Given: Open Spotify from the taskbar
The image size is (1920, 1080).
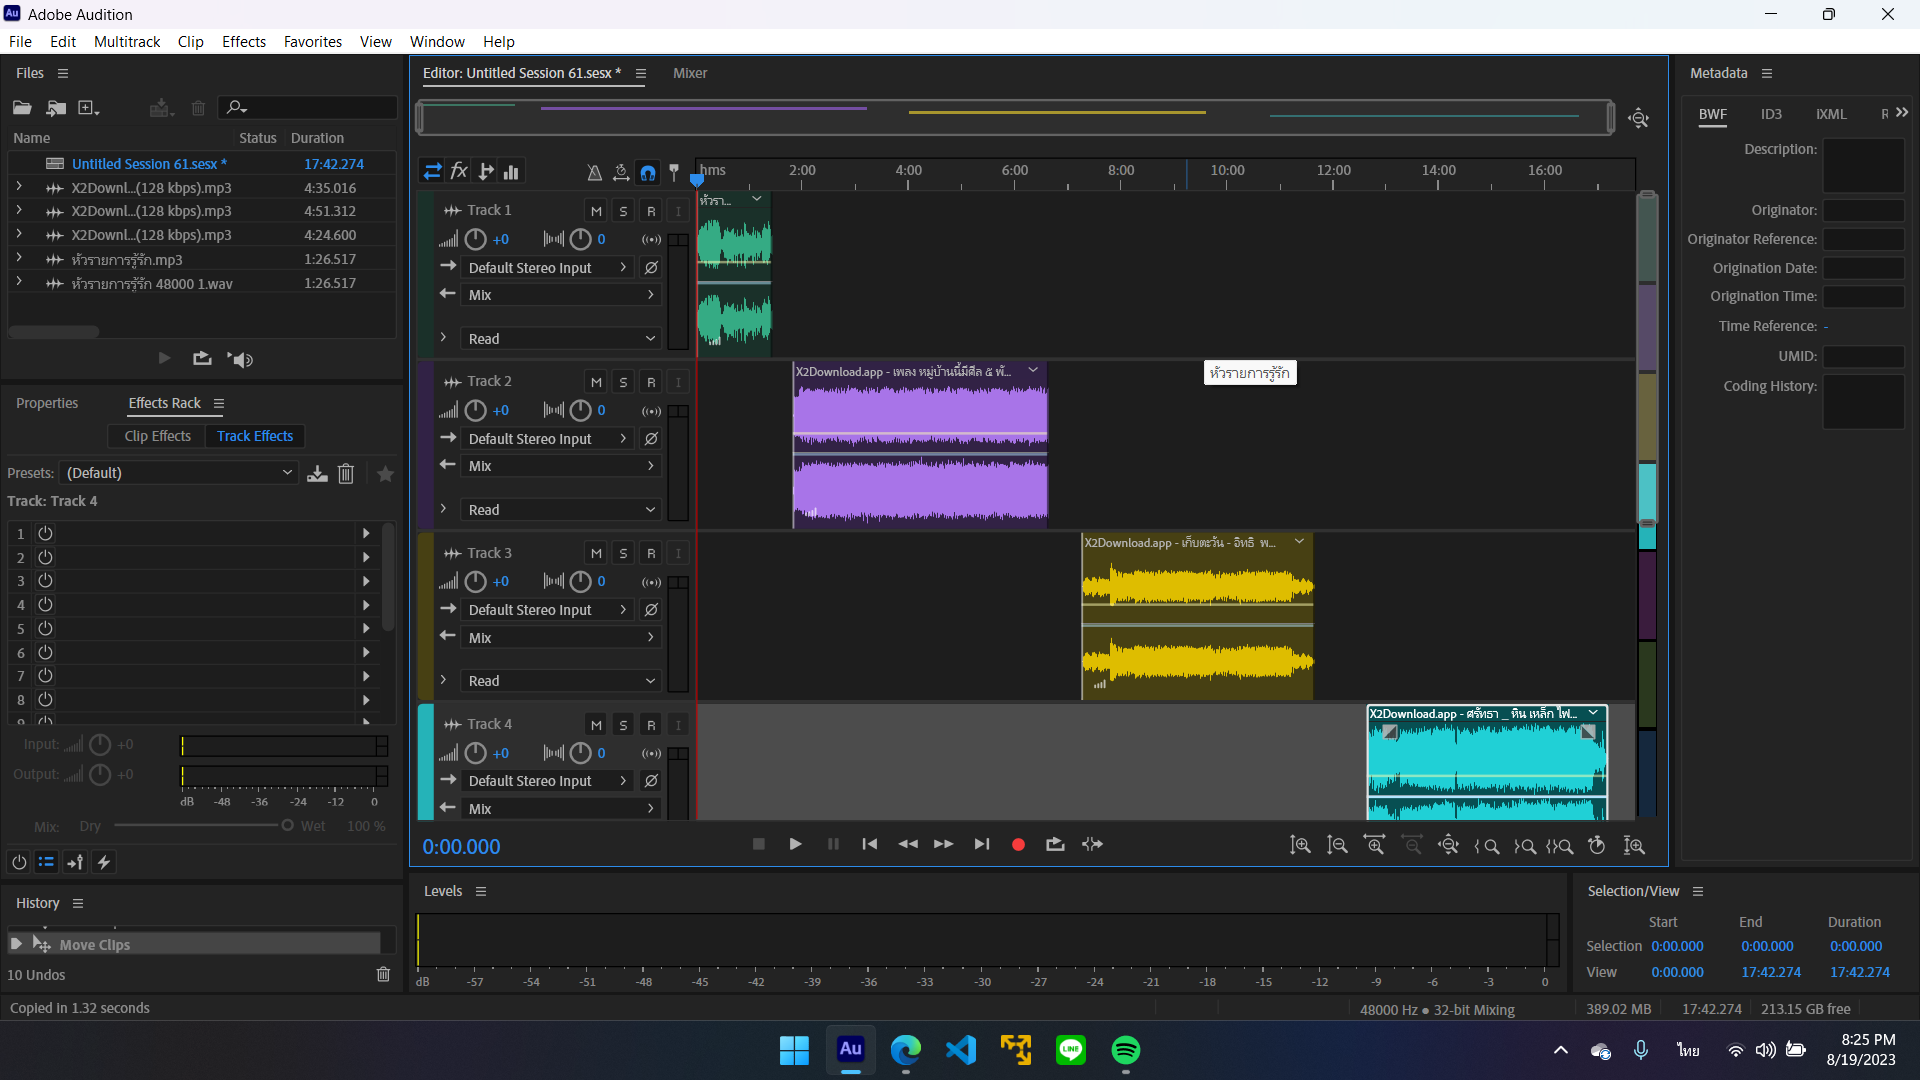Looking at the screenshot, I should [x=1125, y=1050].
